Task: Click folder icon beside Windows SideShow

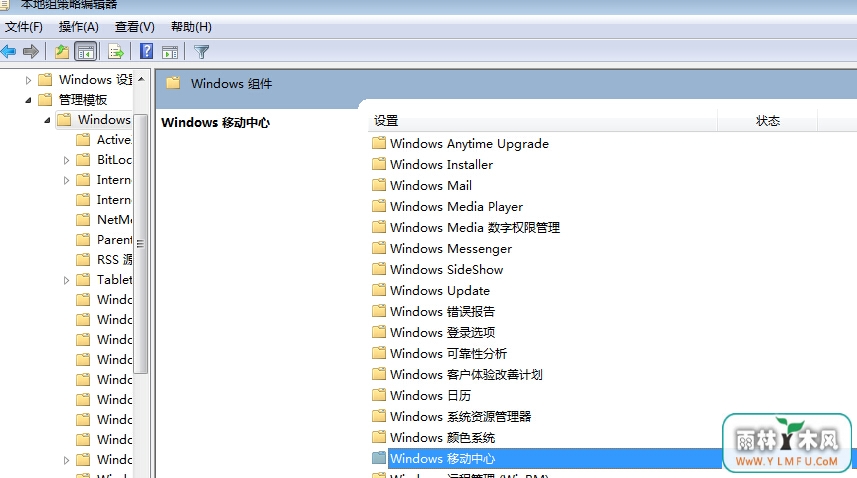Action: [379, 269]
